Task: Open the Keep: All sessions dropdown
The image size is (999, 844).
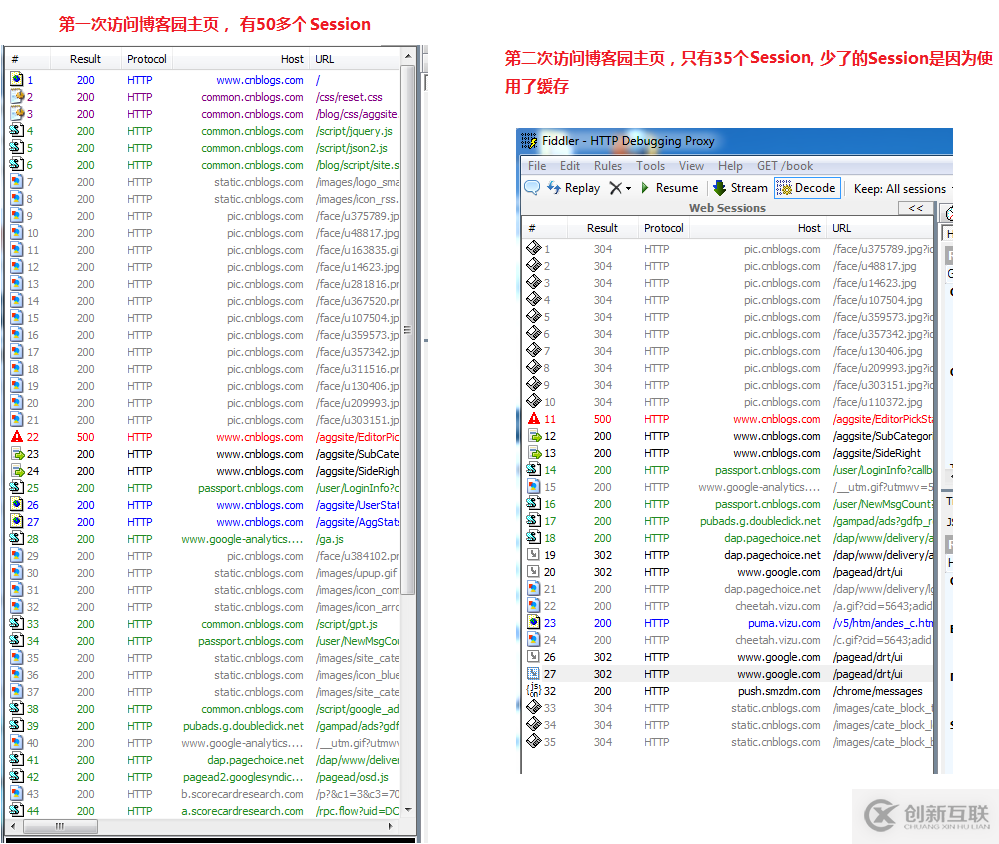Action: tap(902, 189)
